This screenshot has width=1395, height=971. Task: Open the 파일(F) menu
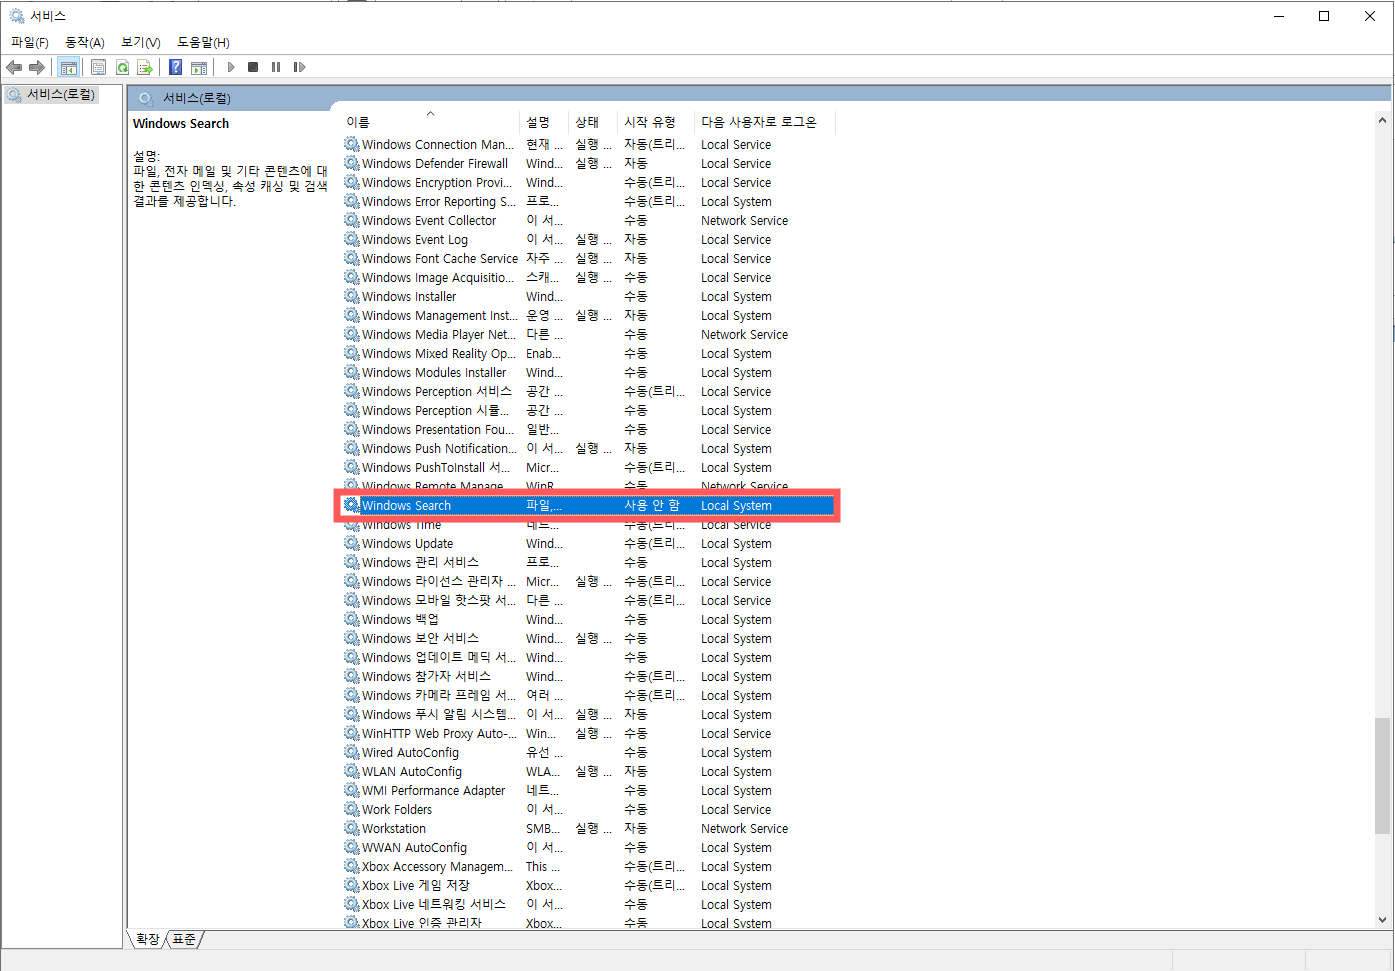(30, 42)
